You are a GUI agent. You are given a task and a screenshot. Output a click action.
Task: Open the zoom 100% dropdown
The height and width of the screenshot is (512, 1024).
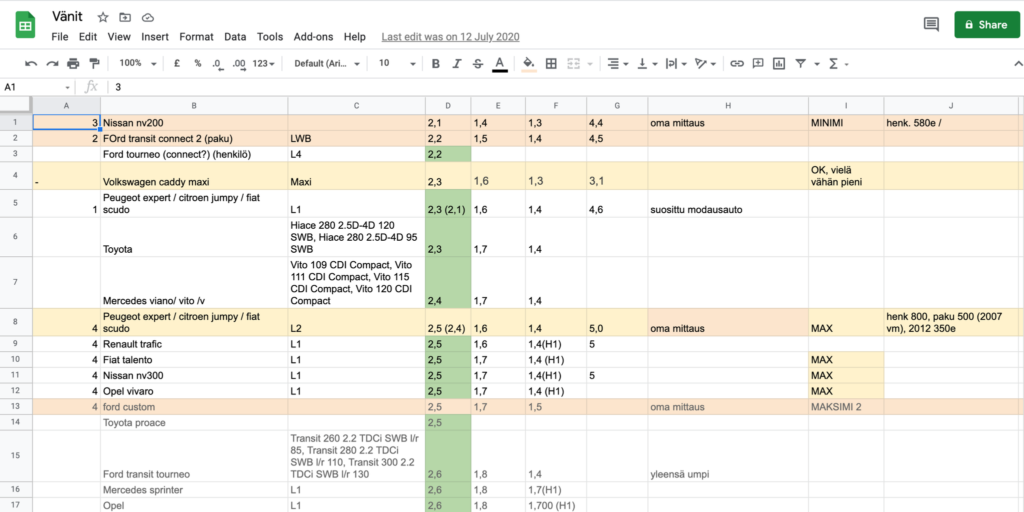click(137, 63)
